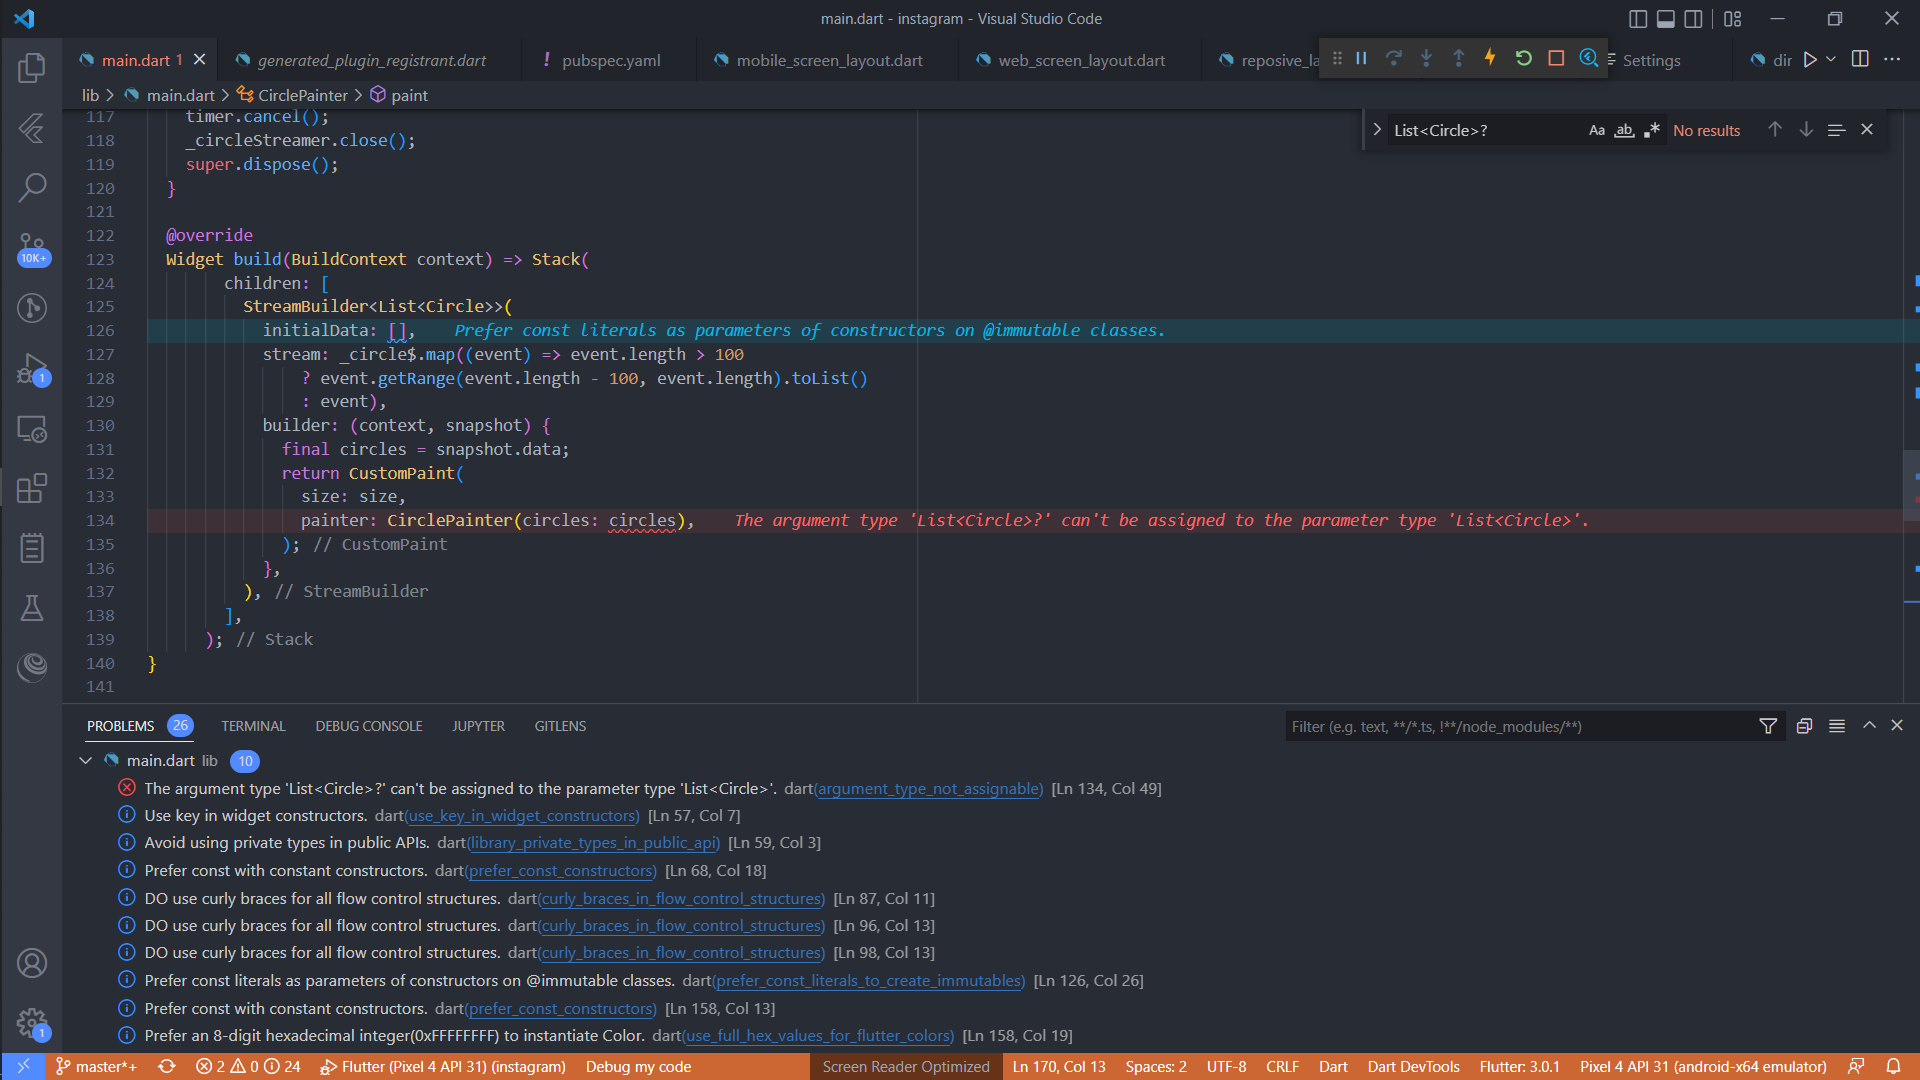The image size is (1920, 1080).
Task: Open the GITLENS panel tab
Action: coord(560,726)
